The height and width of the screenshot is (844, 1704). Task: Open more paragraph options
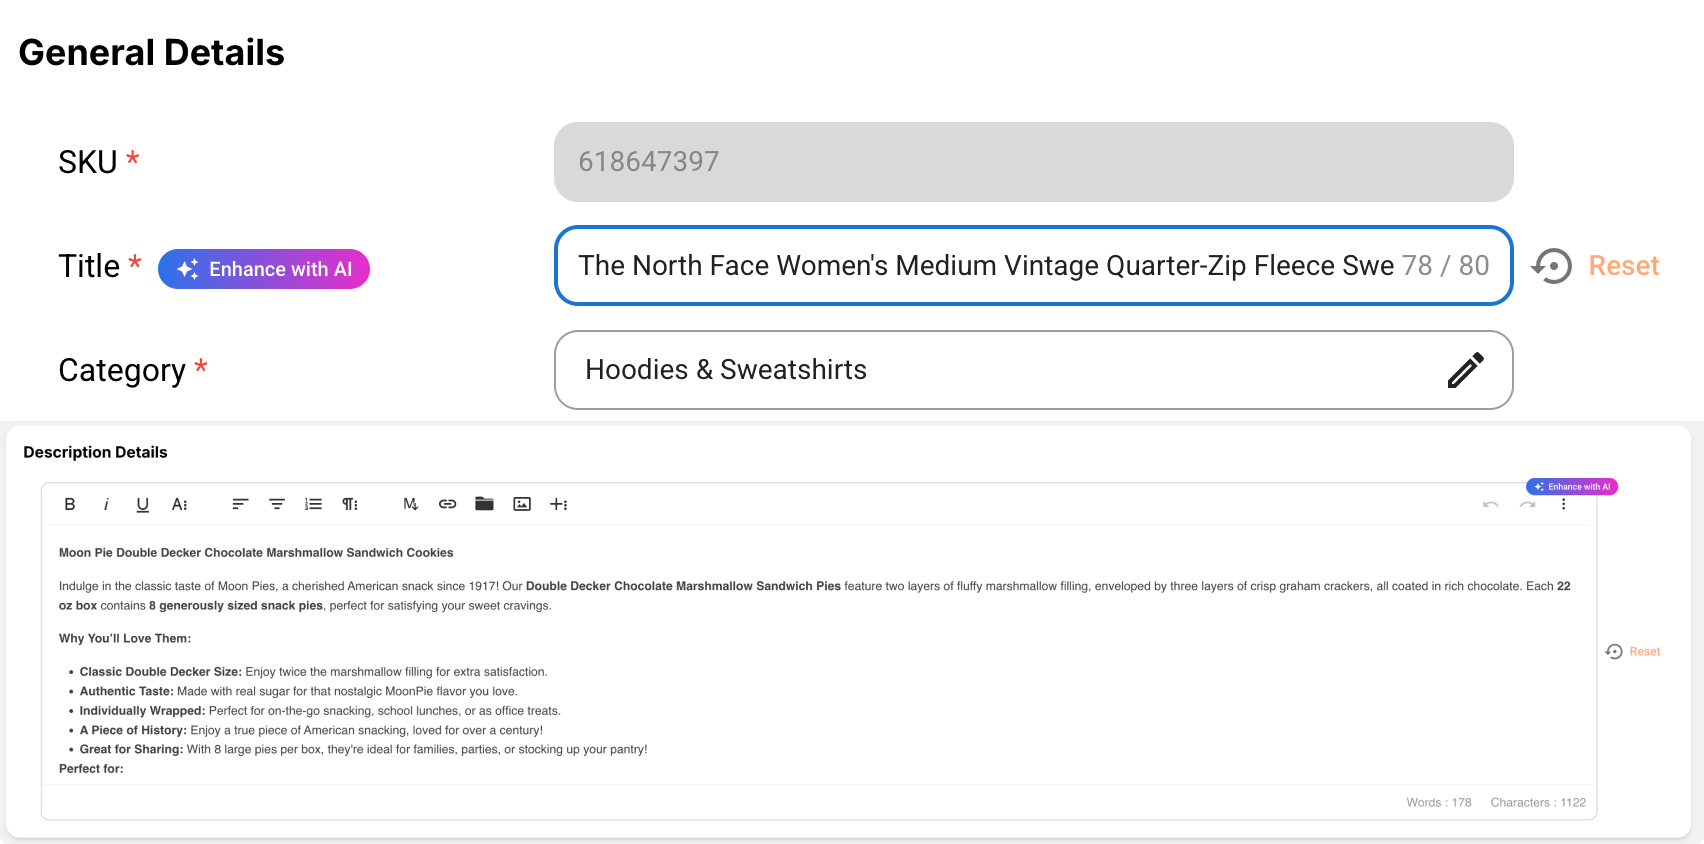point(350,504)
